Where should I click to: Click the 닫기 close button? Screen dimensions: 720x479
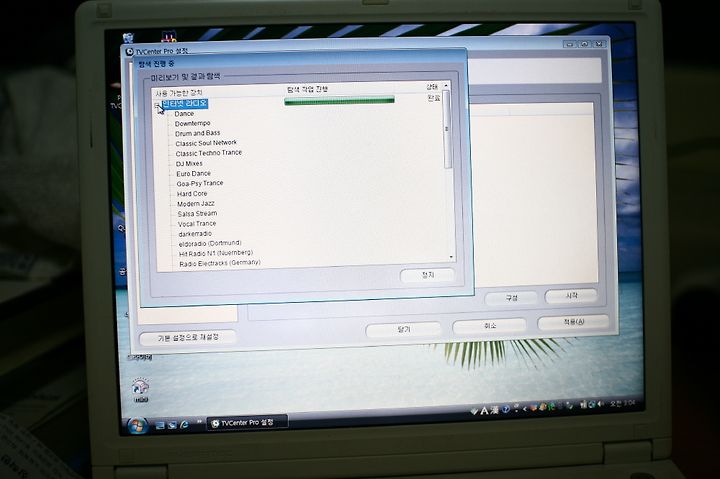pos(403,330)
